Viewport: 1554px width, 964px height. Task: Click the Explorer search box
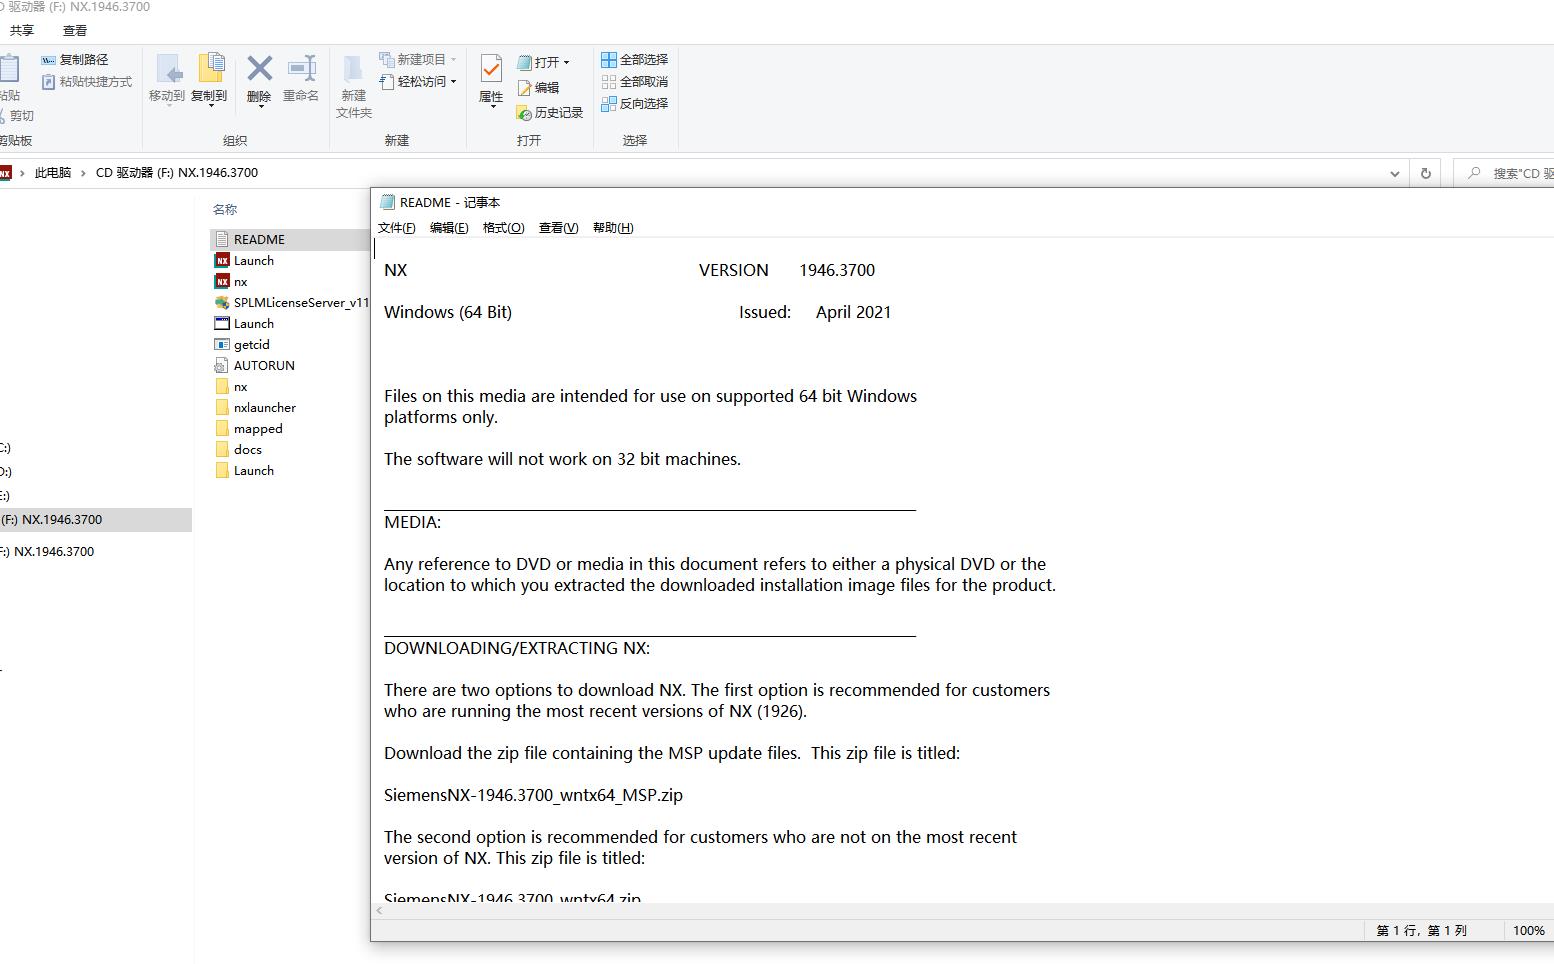point(1505,174)
